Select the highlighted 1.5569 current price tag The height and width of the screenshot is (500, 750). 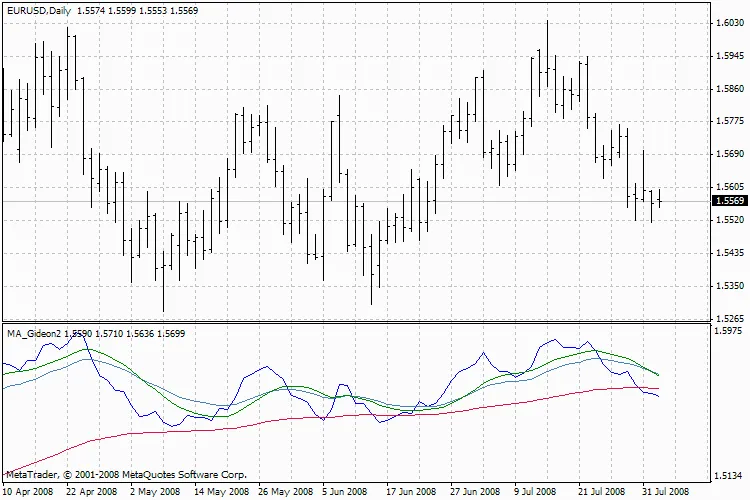[727, 201]
